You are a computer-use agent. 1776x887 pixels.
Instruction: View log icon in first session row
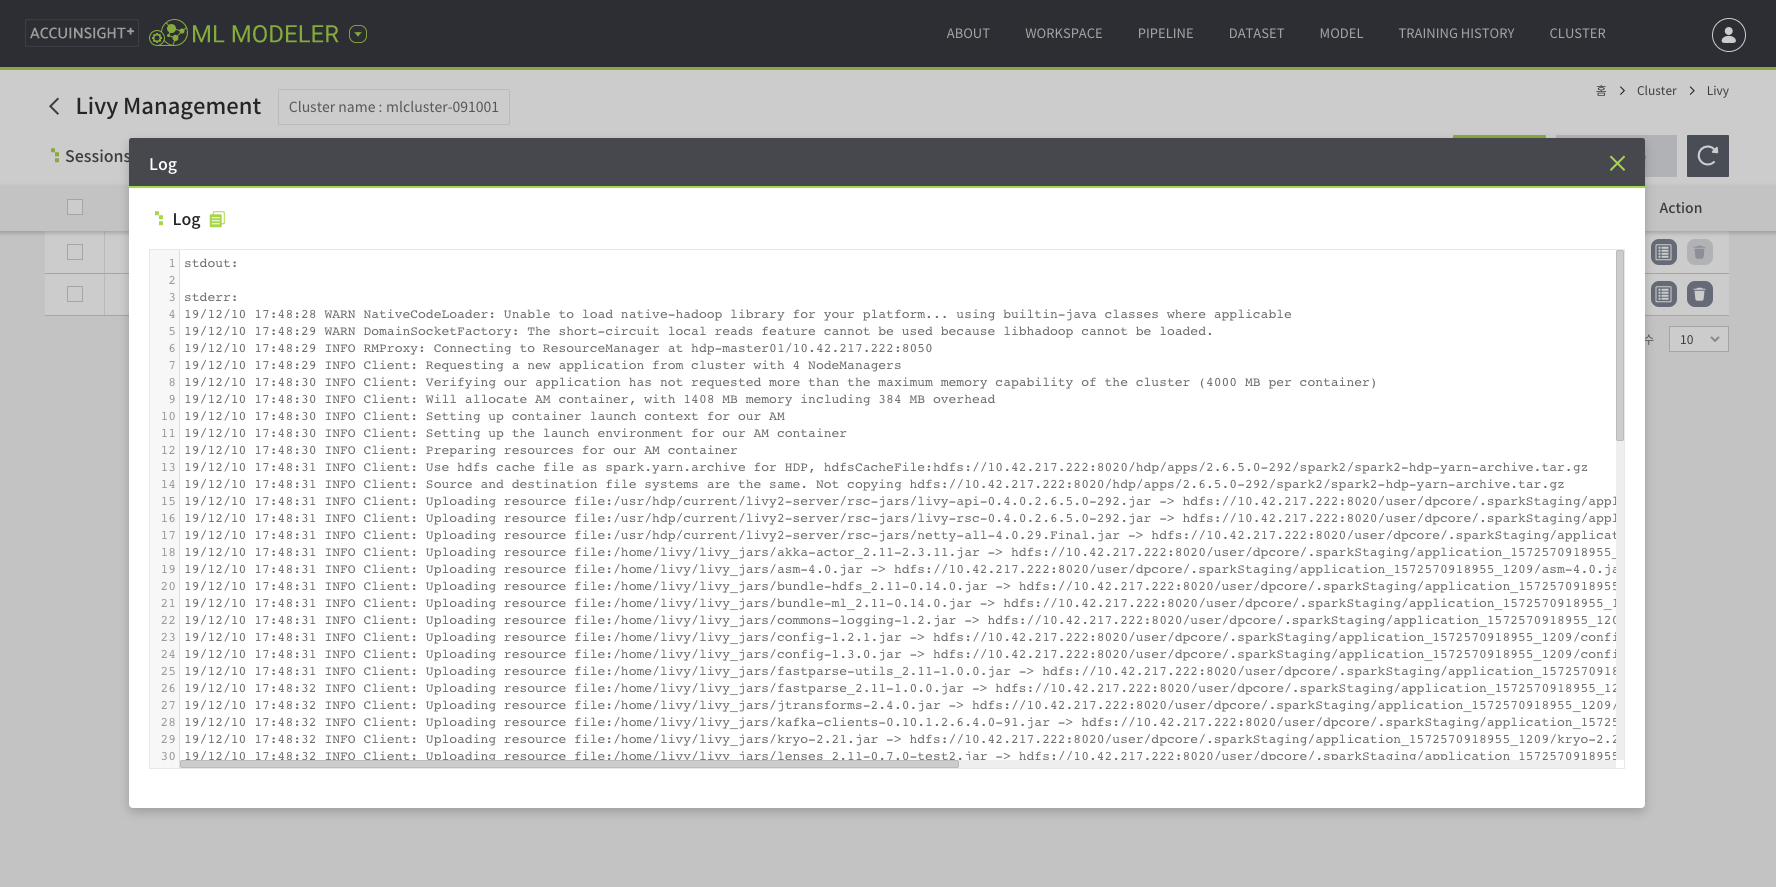pos(1664,252)
